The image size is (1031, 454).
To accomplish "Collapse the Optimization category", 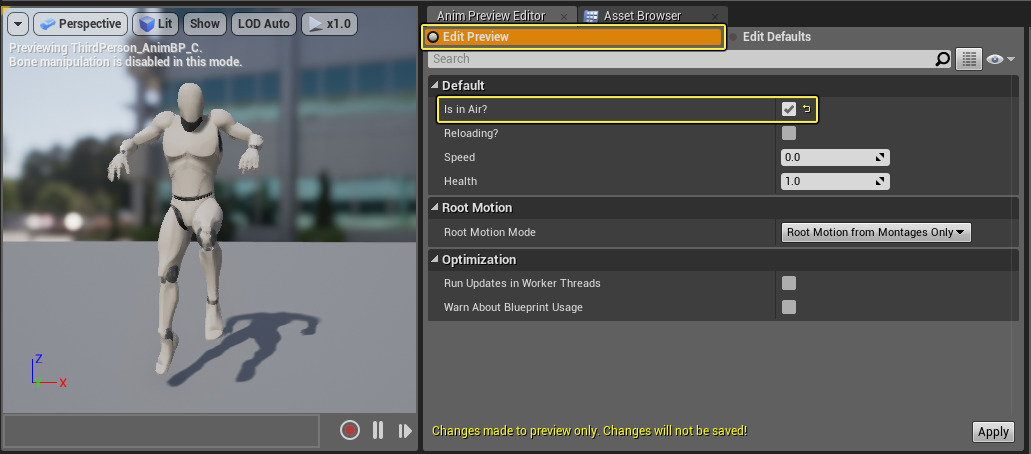I will tap(435, 259).
